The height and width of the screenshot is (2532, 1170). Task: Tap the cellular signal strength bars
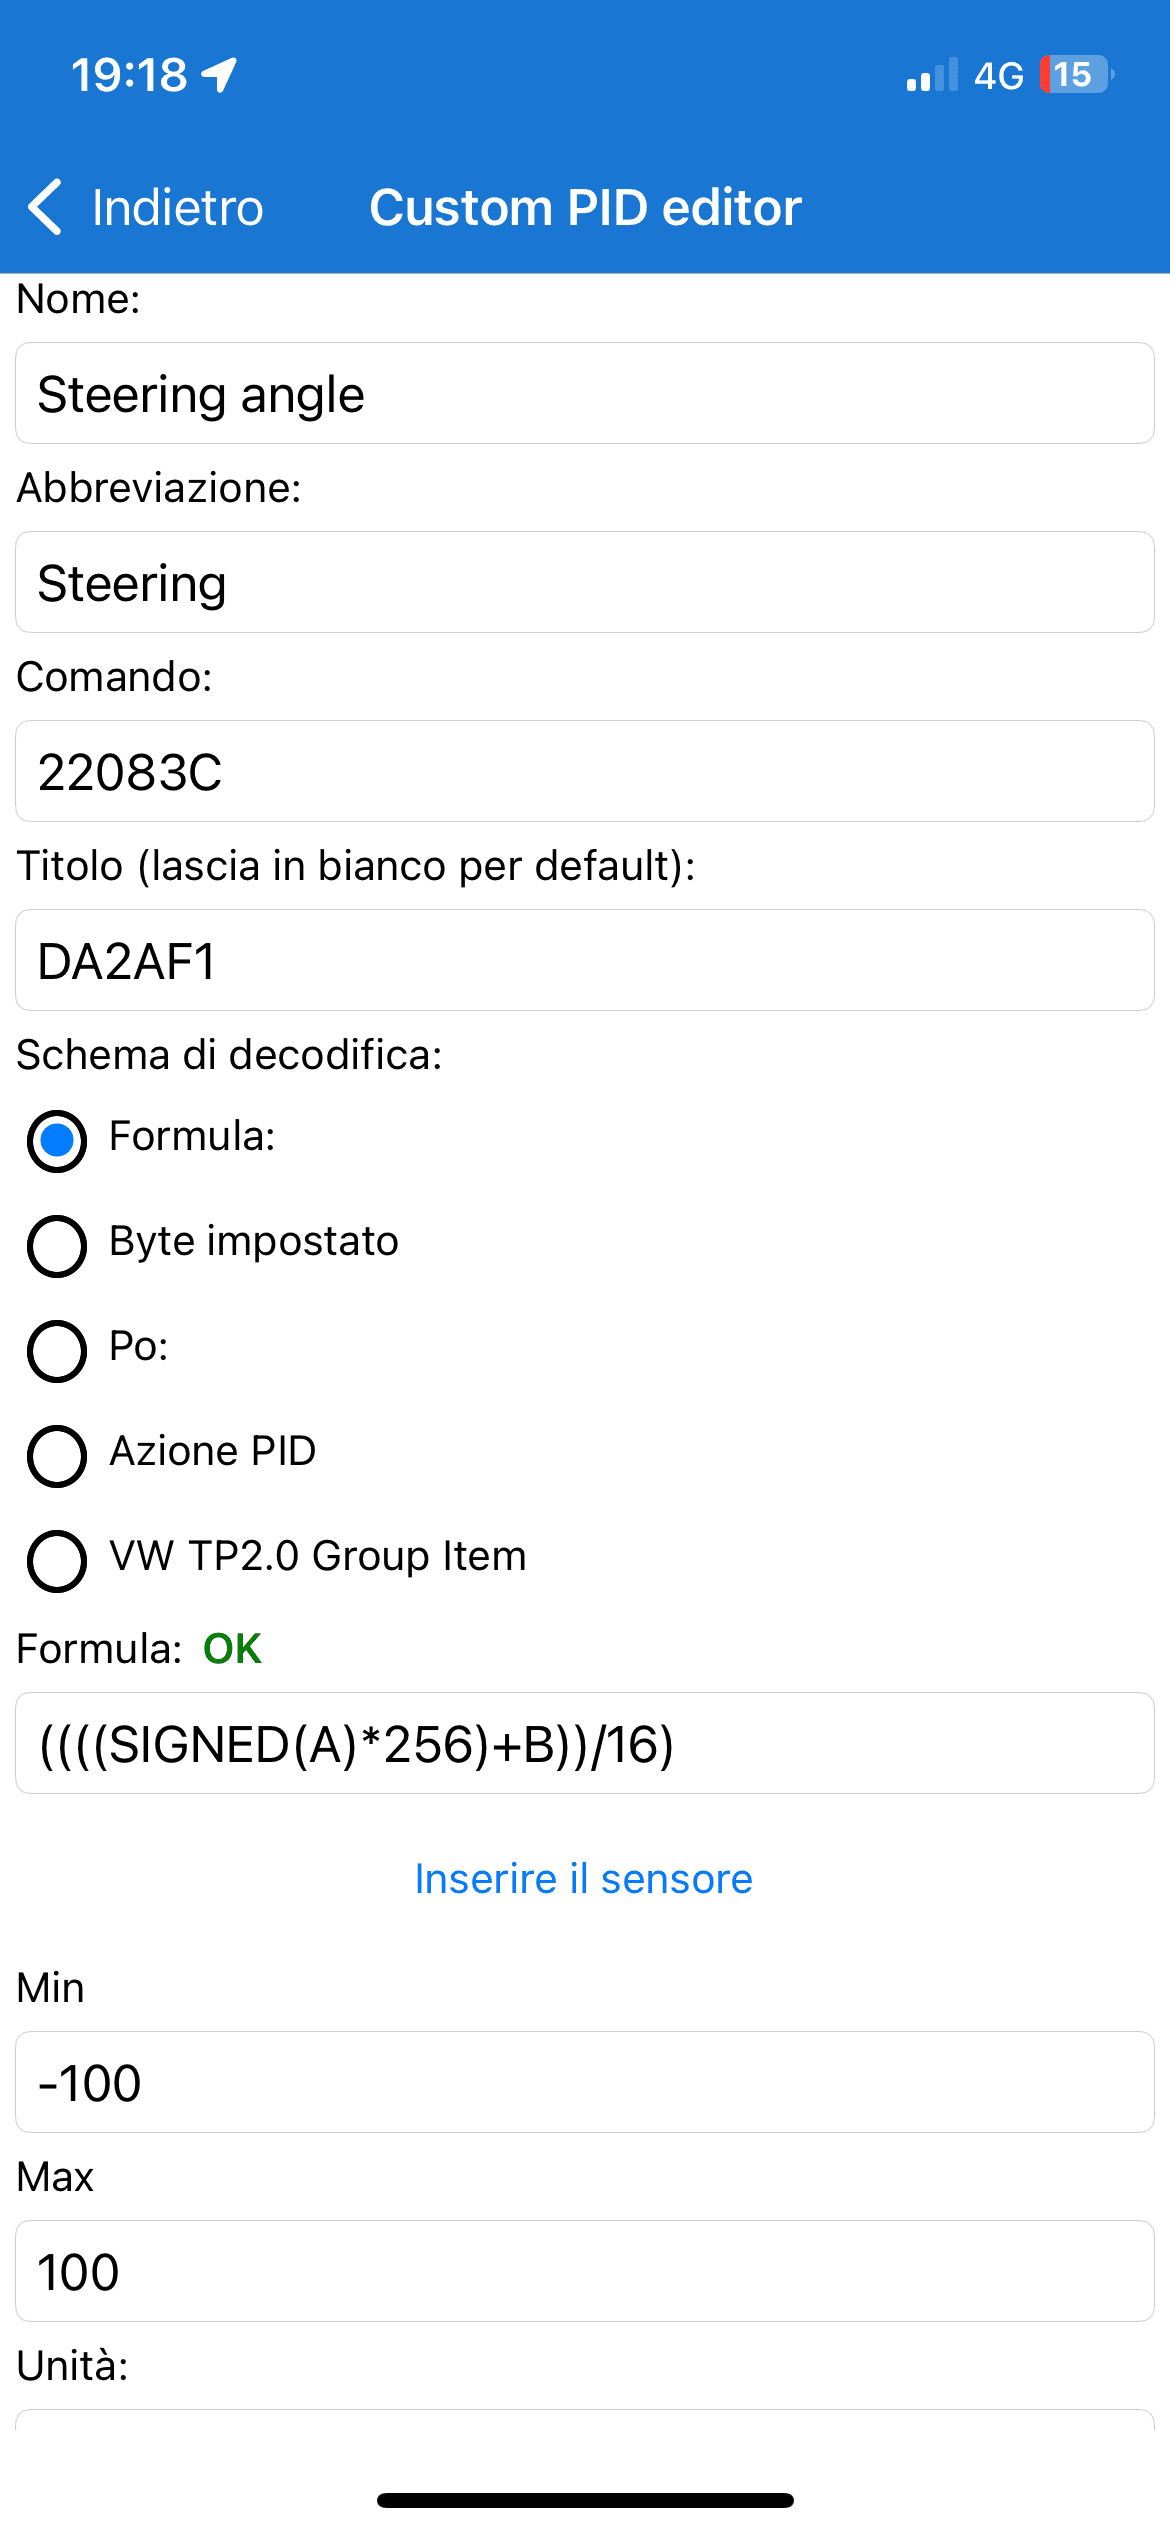[x=931, y=76]
